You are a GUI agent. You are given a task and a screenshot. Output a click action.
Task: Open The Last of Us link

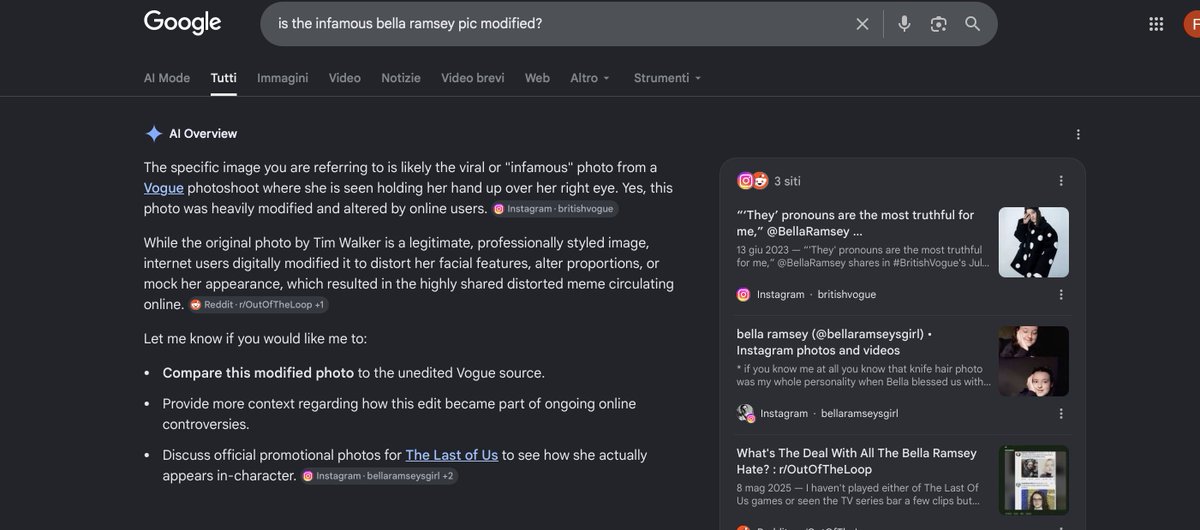452,455
